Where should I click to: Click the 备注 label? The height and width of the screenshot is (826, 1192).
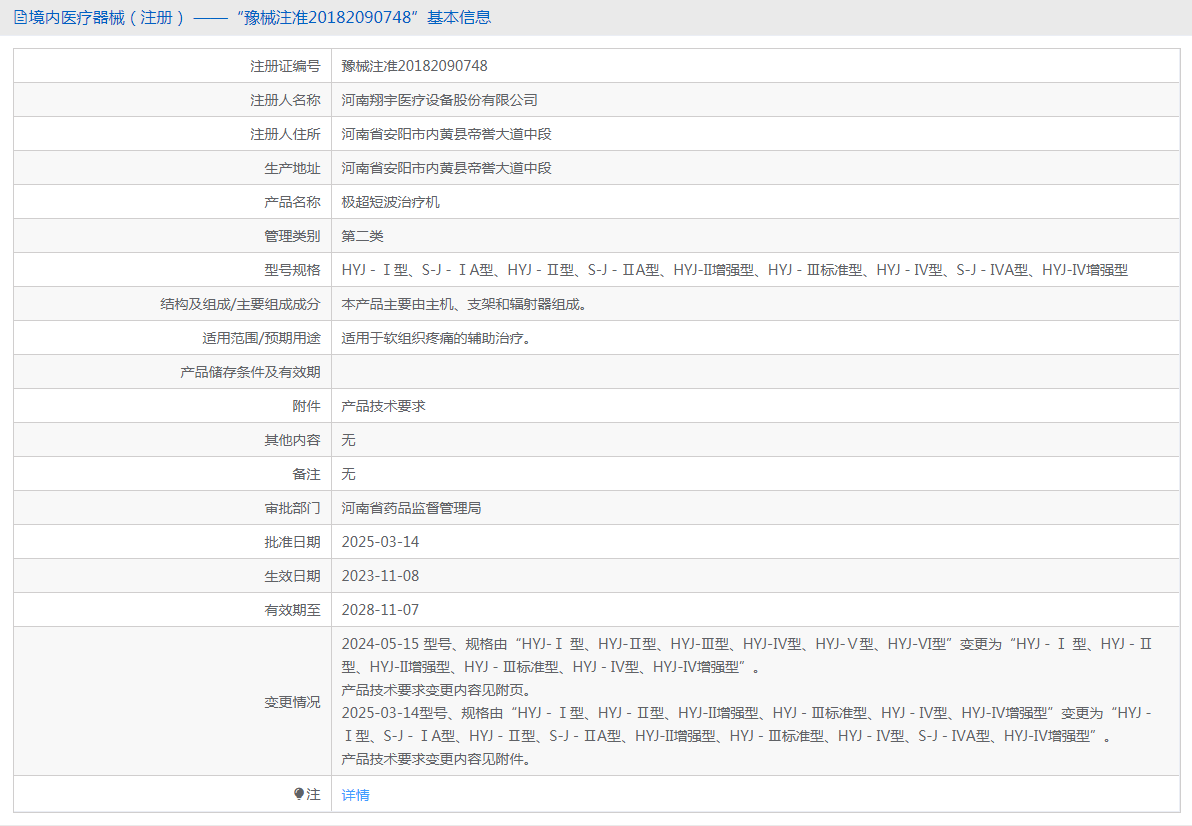tap(306, 474)
